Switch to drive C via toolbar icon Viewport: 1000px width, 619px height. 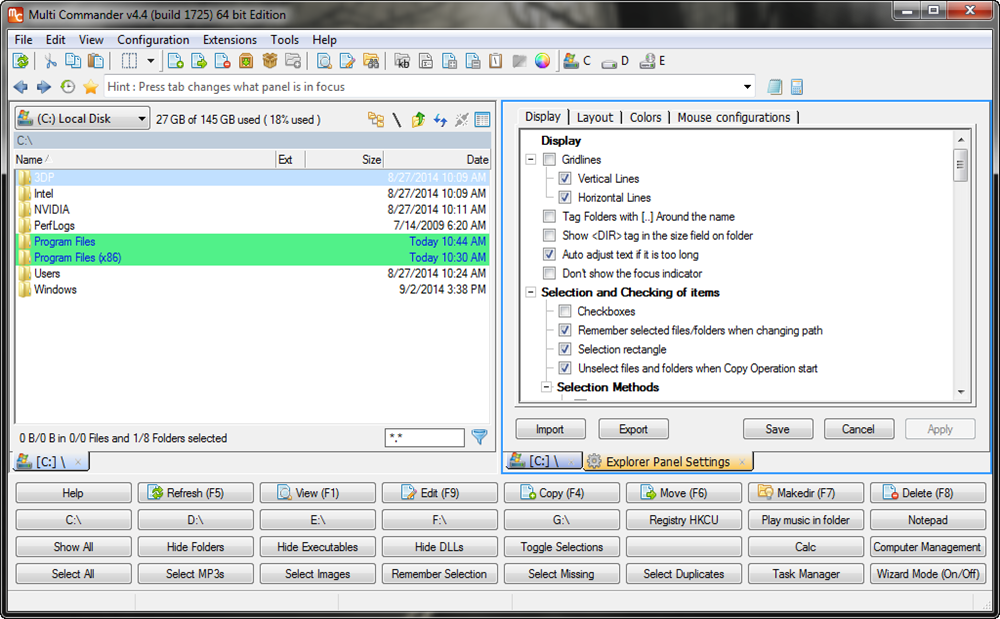pos(577,61)
